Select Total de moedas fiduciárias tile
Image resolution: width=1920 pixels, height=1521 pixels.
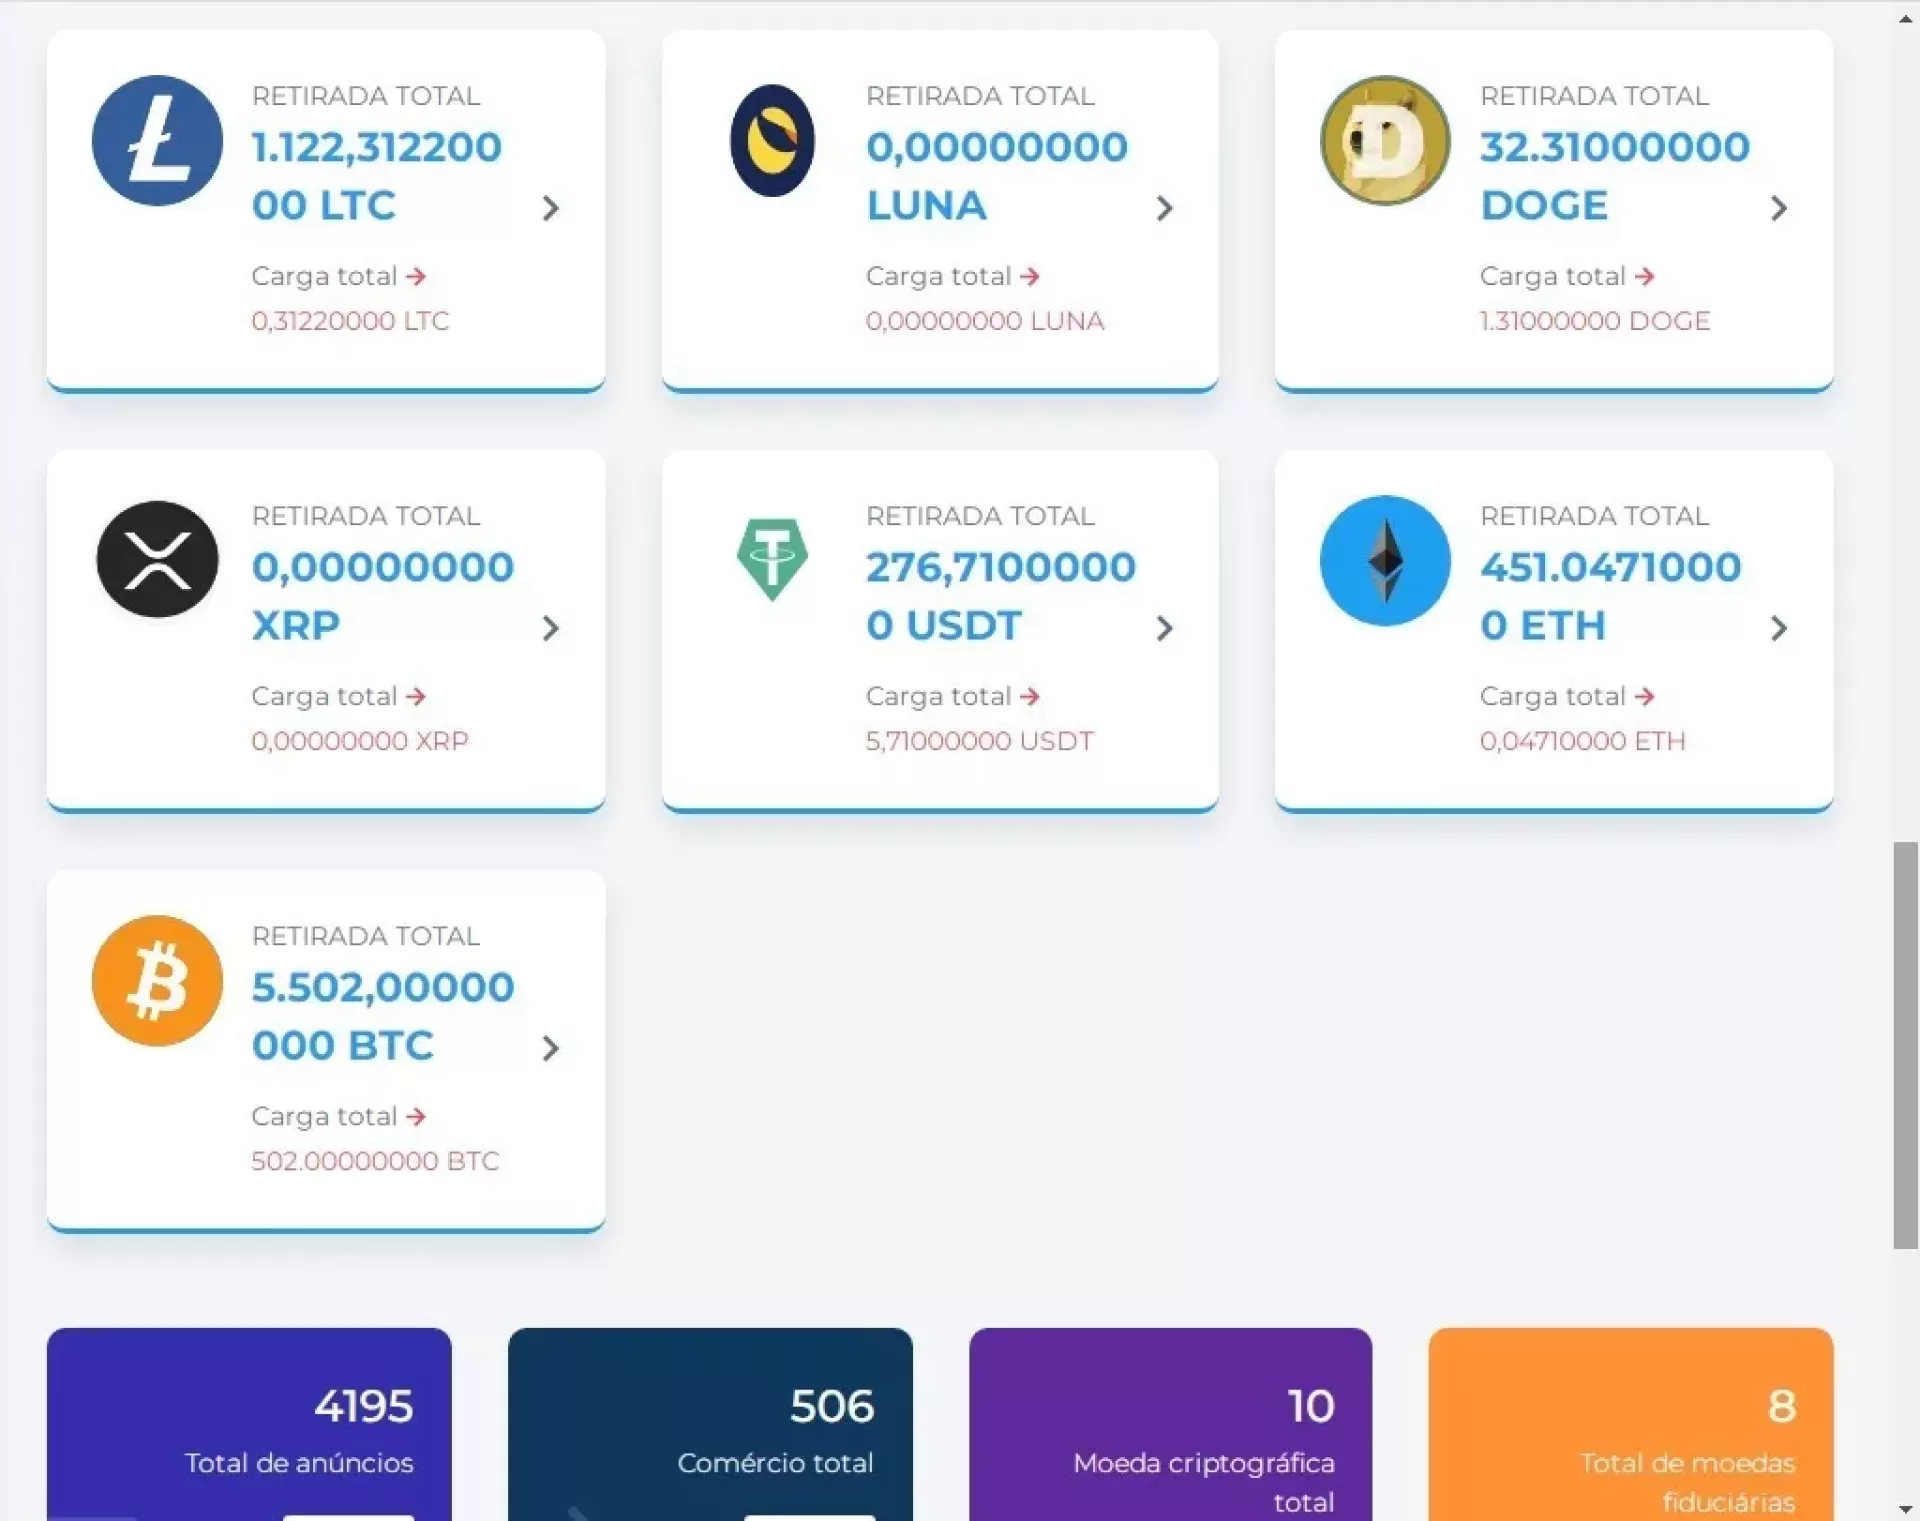1630,1425
